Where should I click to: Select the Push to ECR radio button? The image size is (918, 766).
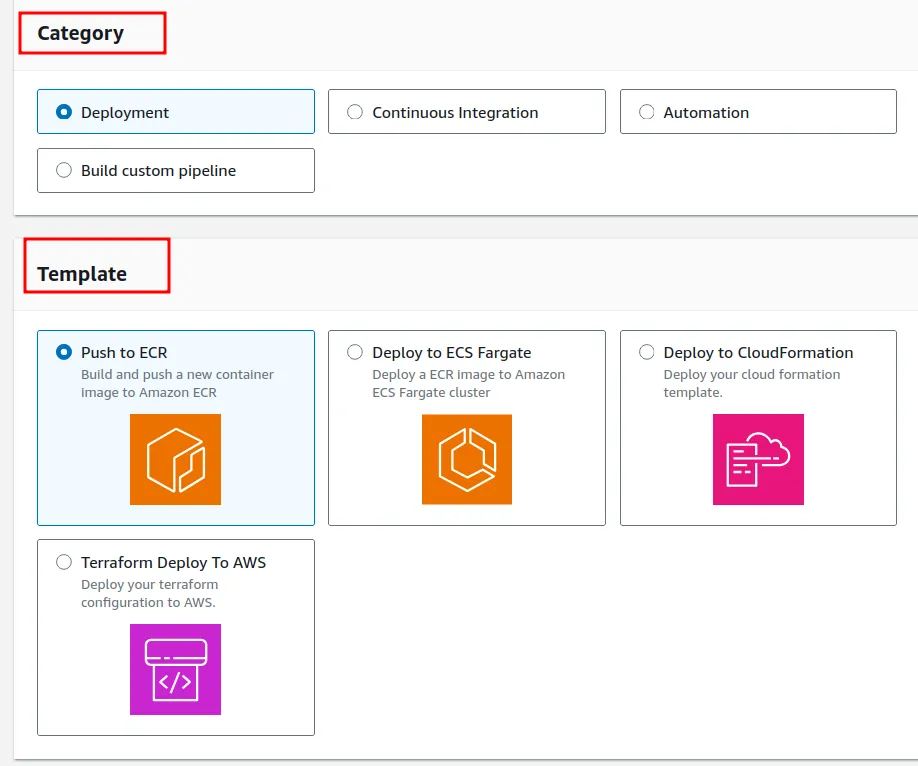[x=64, y=352]
